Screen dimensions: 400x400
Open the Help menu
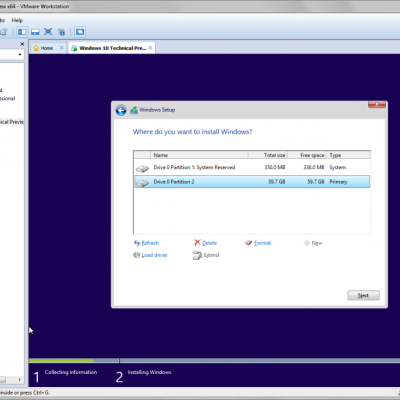pos(17,20)
